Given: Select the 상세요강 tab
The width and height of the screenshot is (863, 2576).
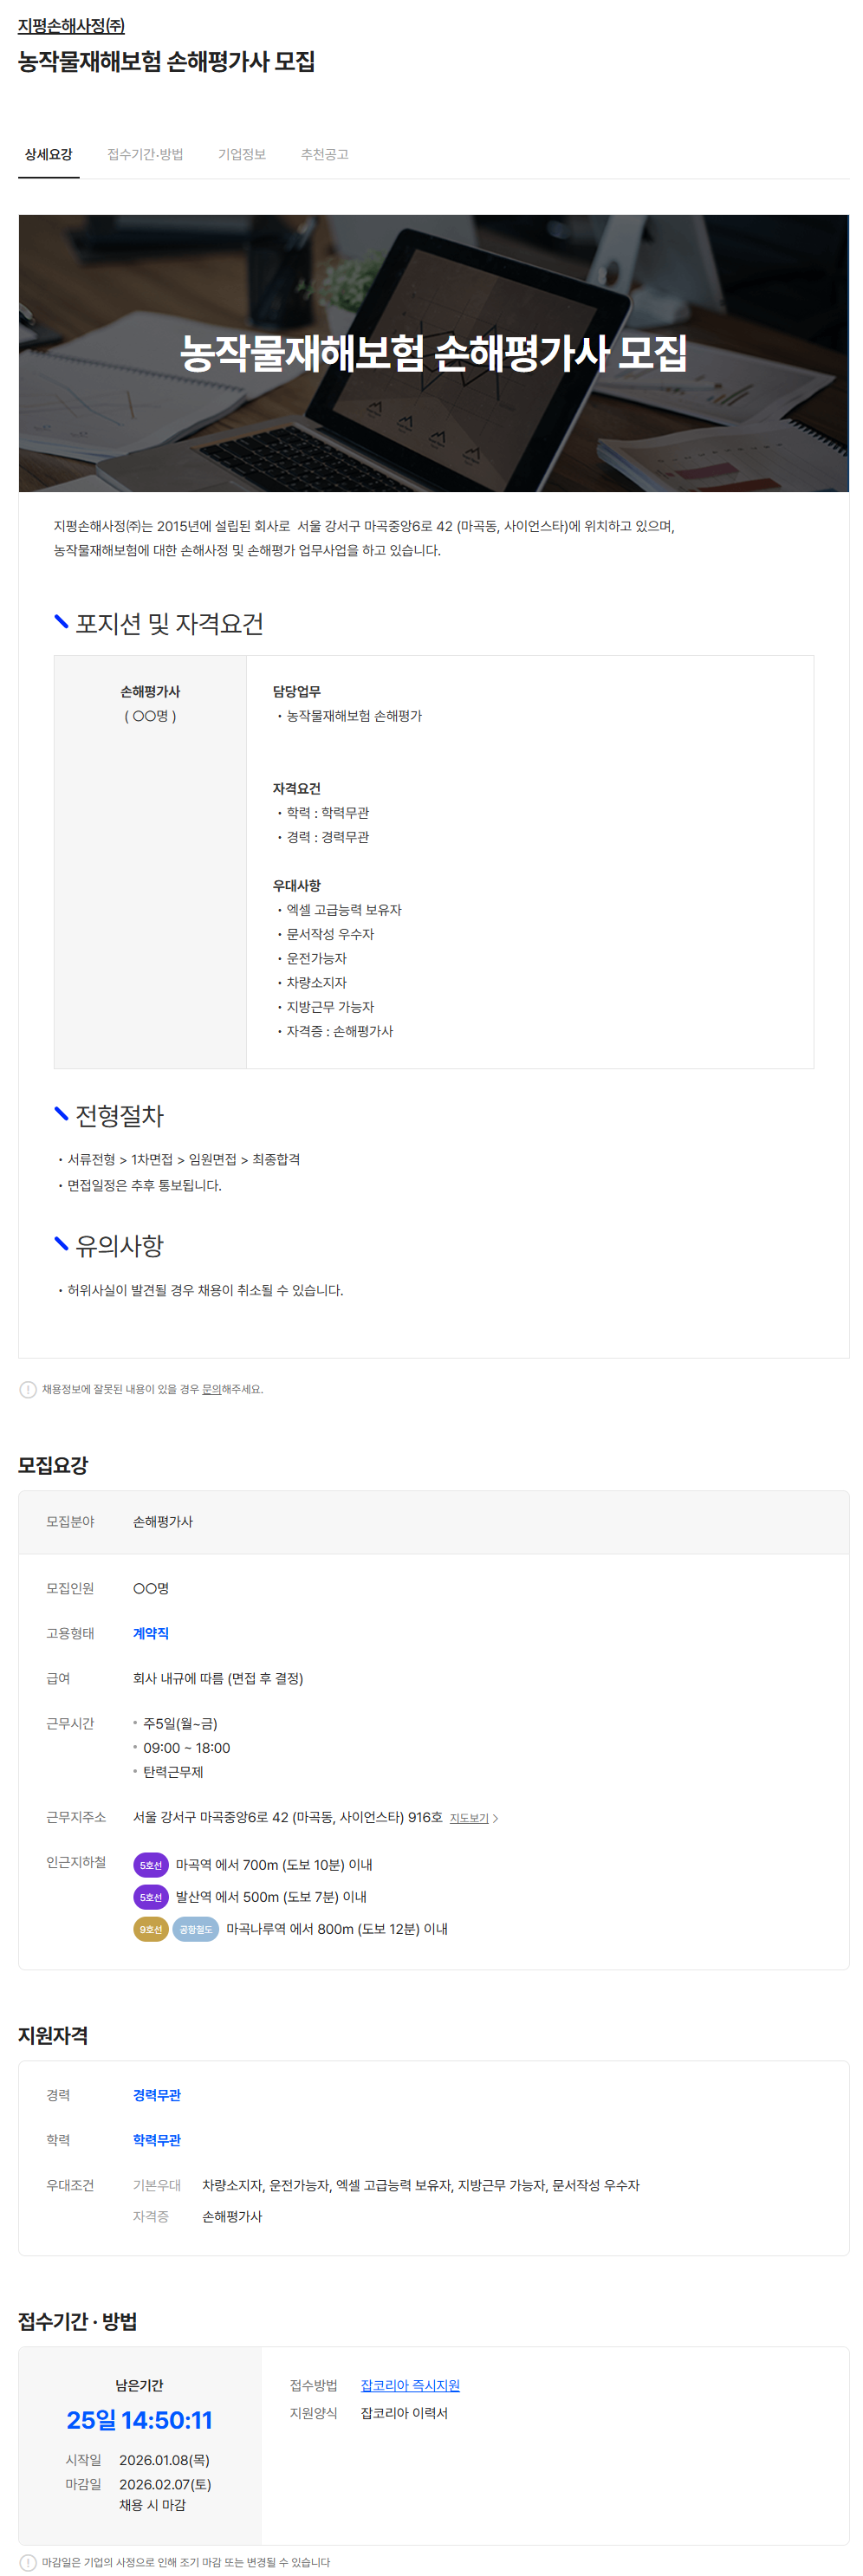Looking at the screenshot, I should [48, 155].
